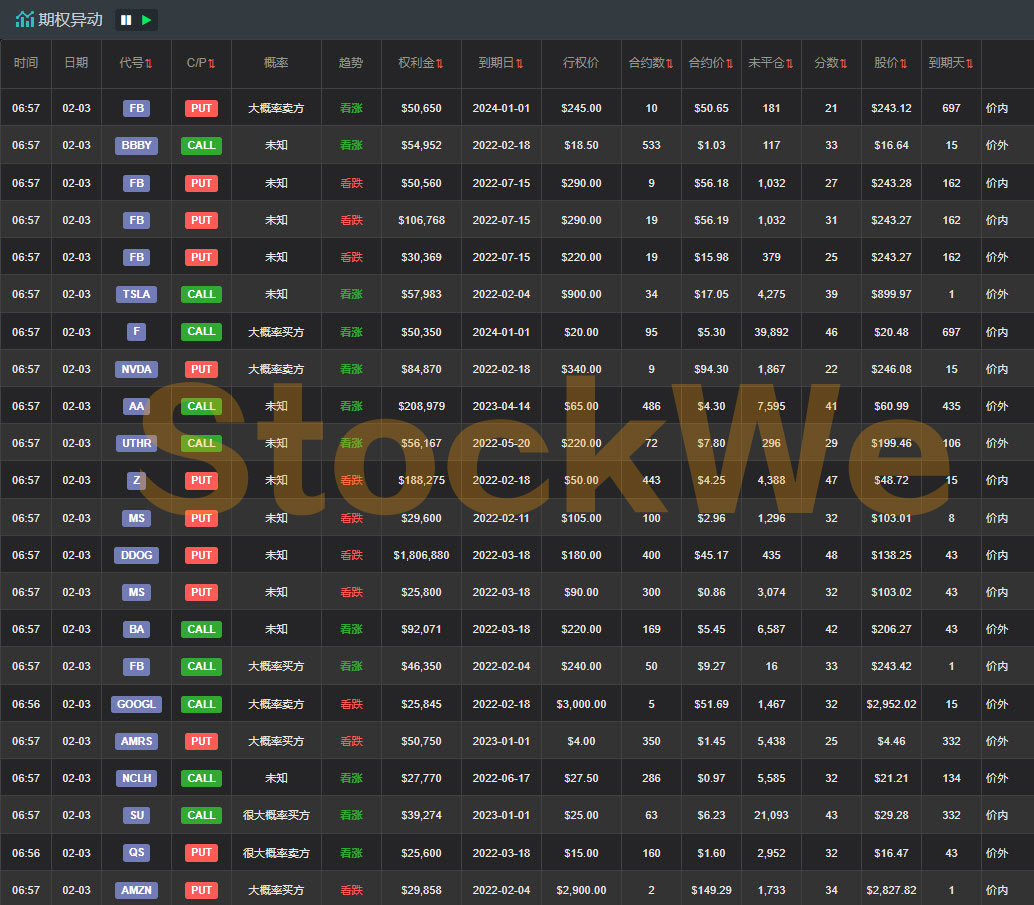The height and width of the screenshot is (905, 1034).
Task: Click the CALL badge in TSLA row
Action: (x=201, y=294)
